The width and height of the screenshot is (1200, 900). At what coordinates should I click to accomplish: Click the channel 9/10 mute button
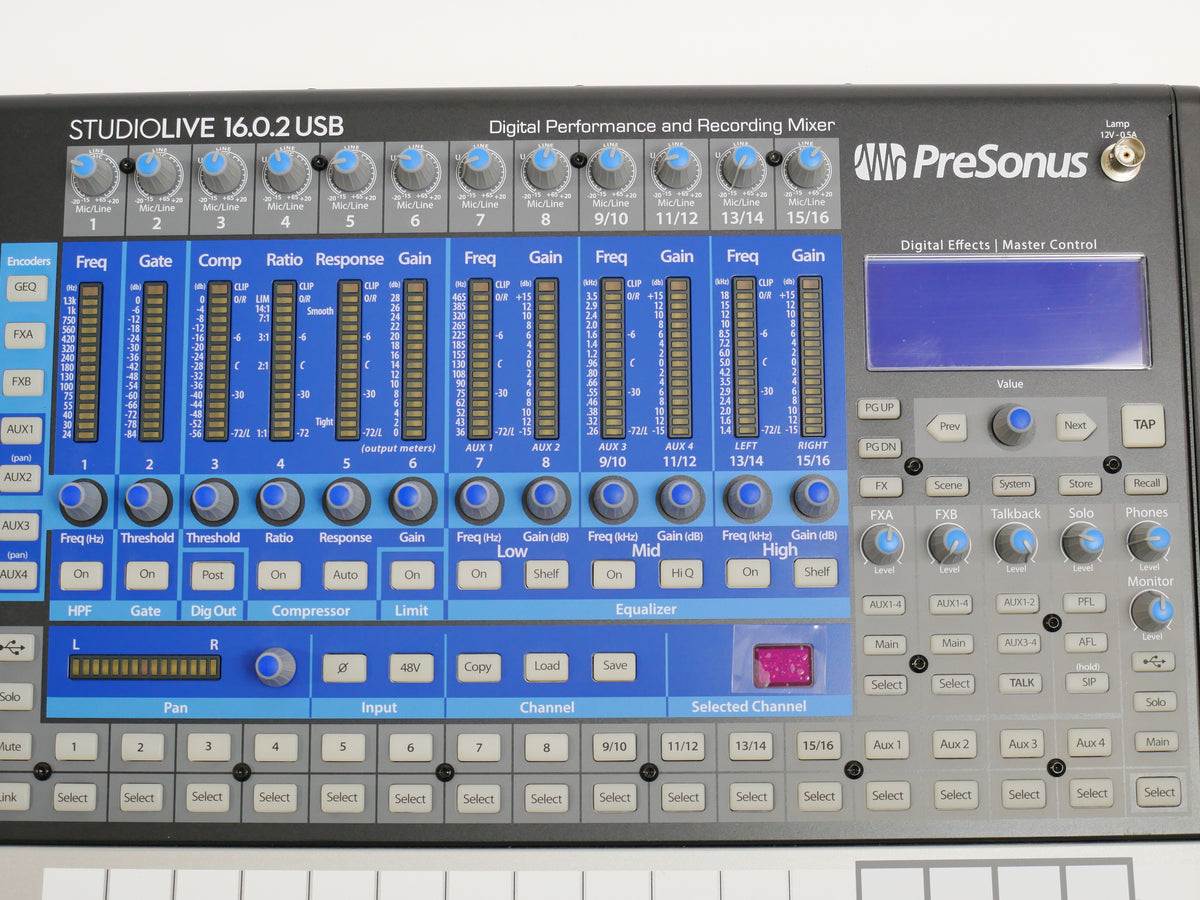click(x=615, y=746)
